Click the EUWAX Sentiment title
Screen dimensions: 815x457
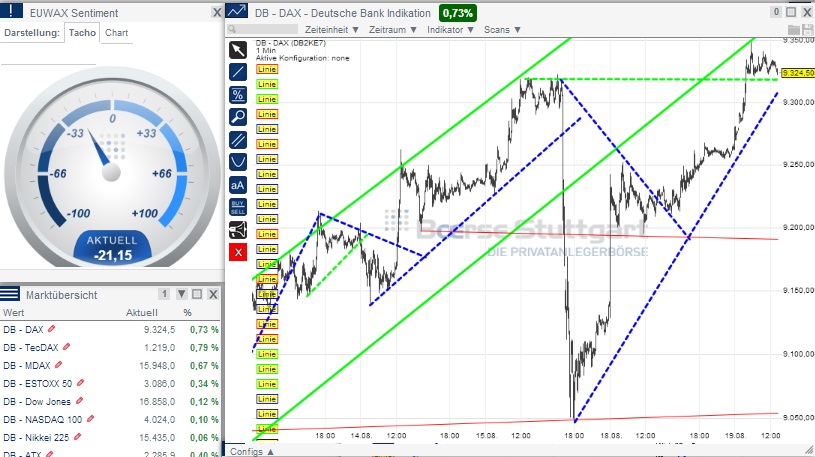(74, 13)
